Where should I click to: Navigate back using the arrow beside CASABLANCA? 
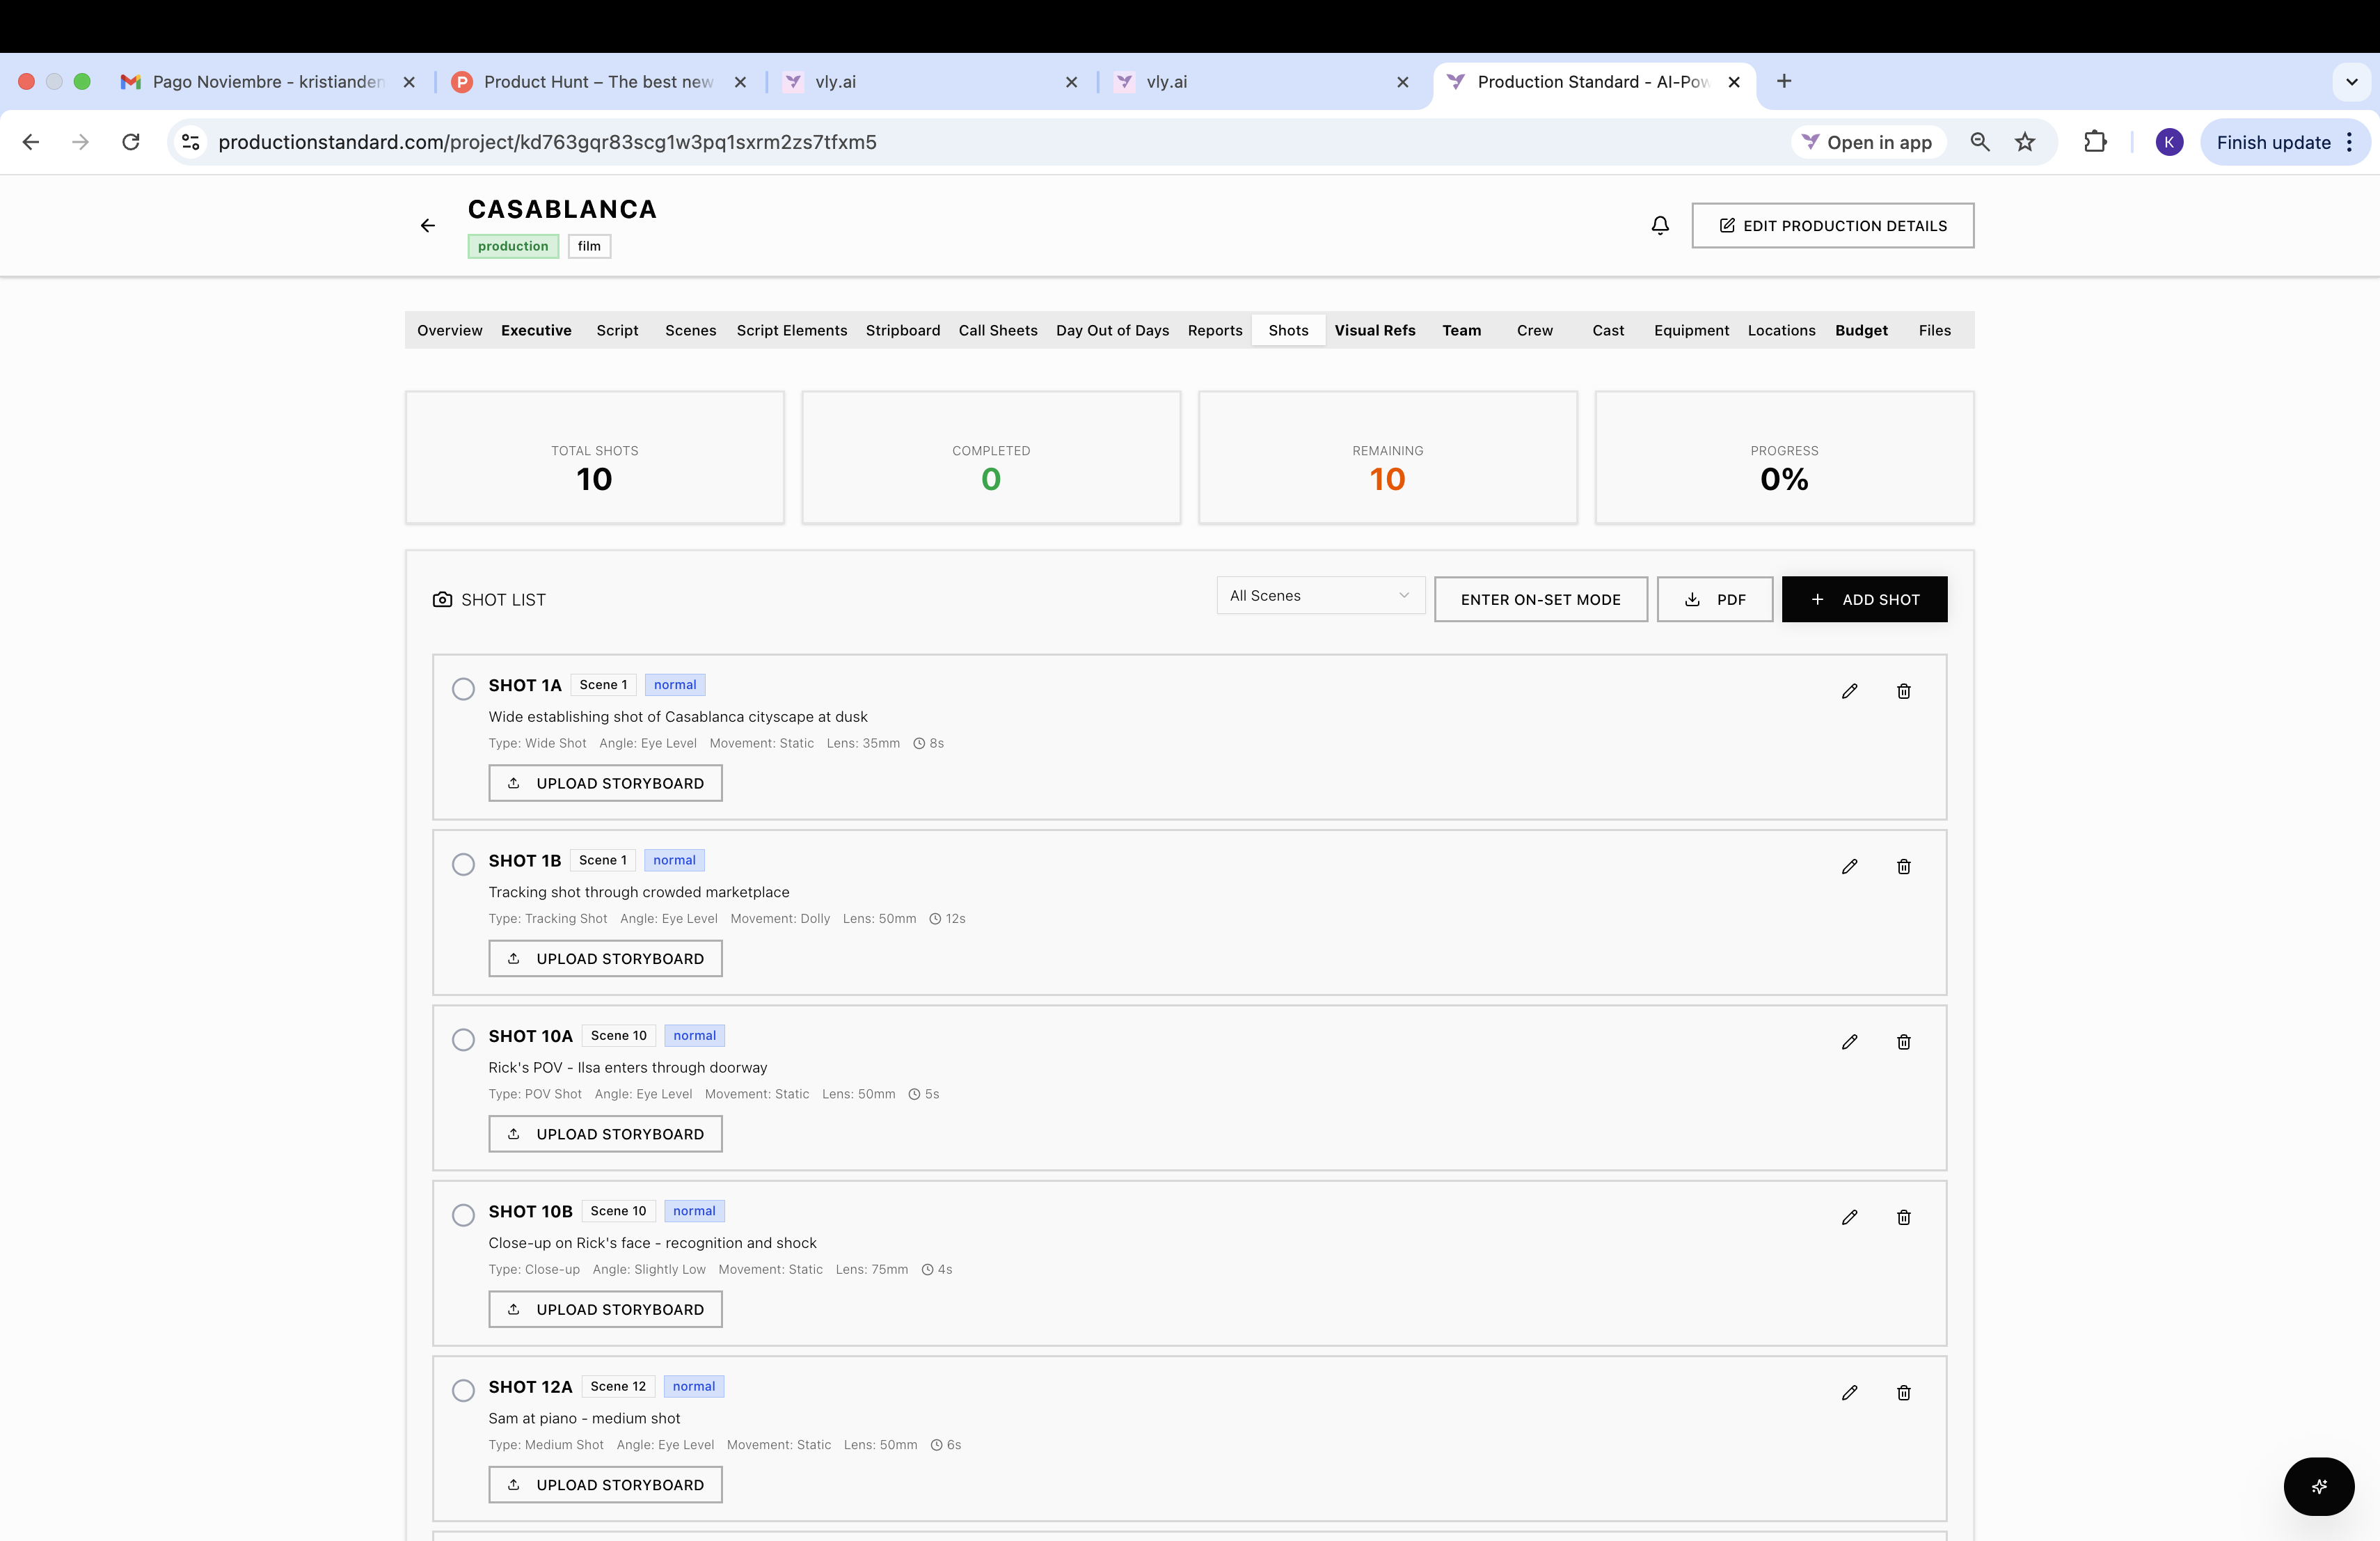tap(428, 225)
